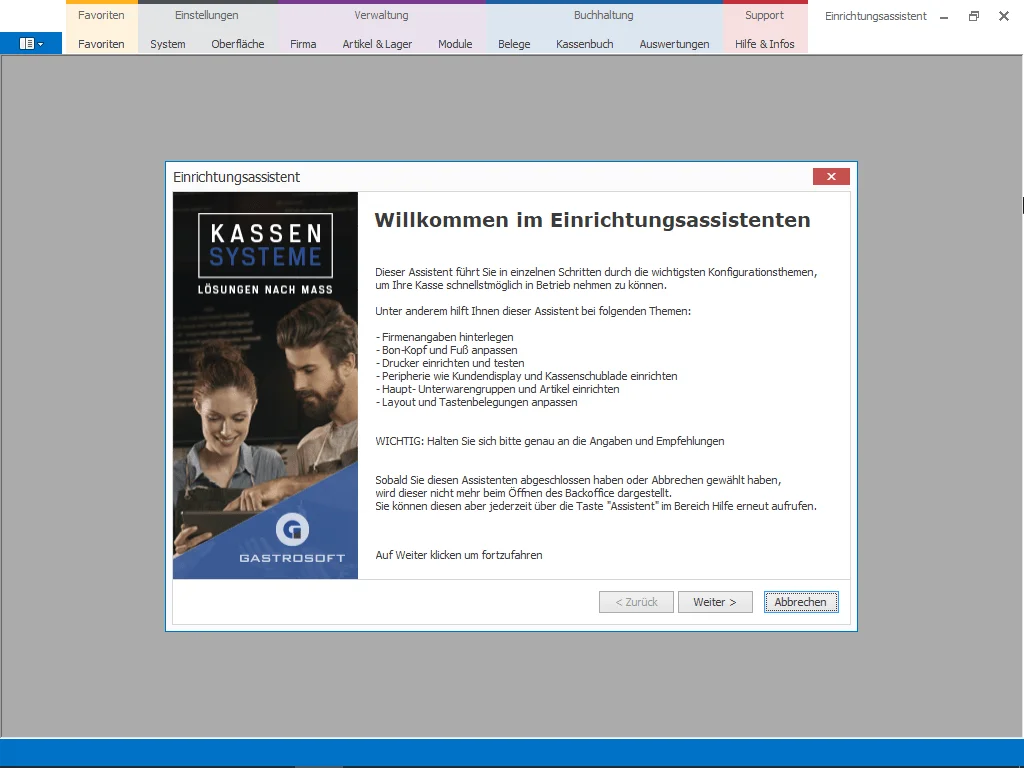
Task: Open the Module section
Action: coord(455,44)
